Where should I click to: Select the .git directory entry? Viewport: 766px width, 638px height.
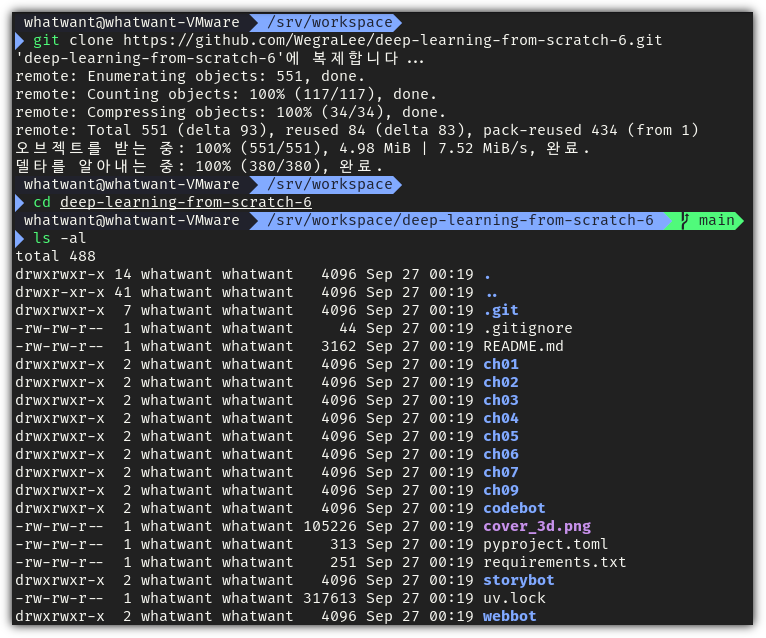(x=501, y=310)
